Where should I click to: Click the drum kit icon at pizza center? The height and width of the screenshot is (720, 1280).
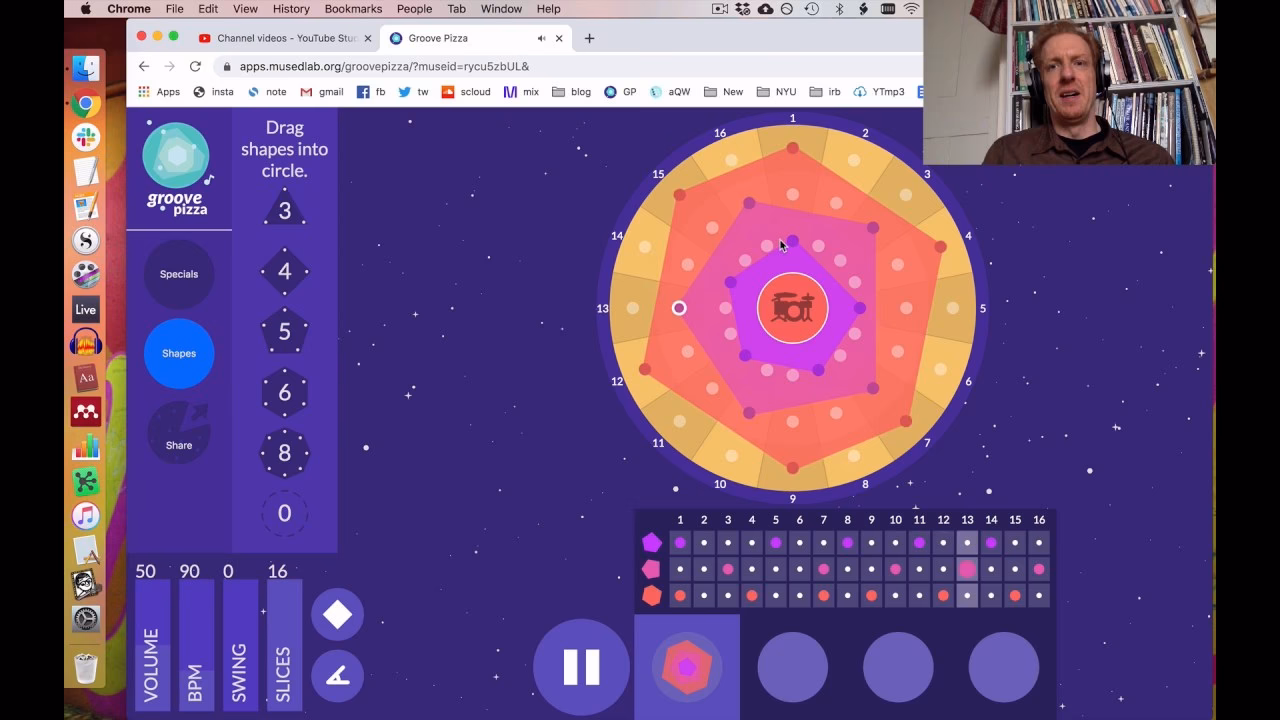[792, 308]
